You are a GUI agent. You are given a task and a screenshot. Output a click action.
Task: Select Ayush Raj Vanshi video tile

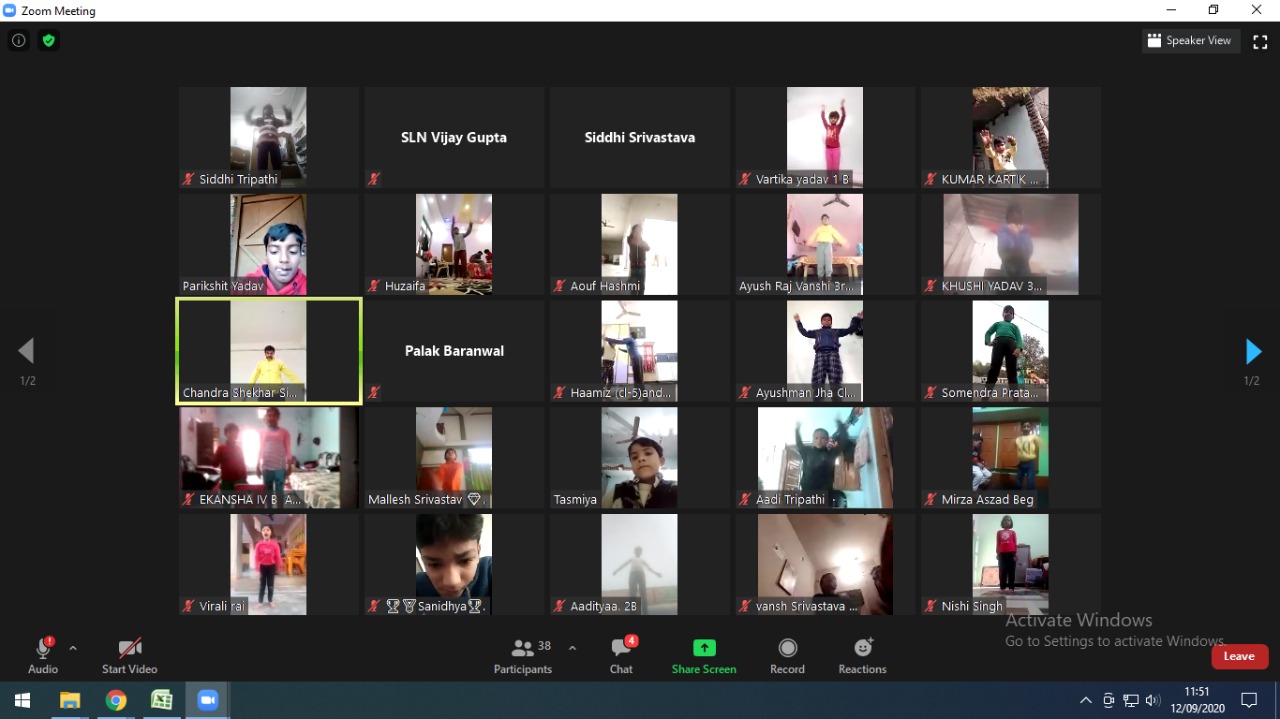(825, 244)
